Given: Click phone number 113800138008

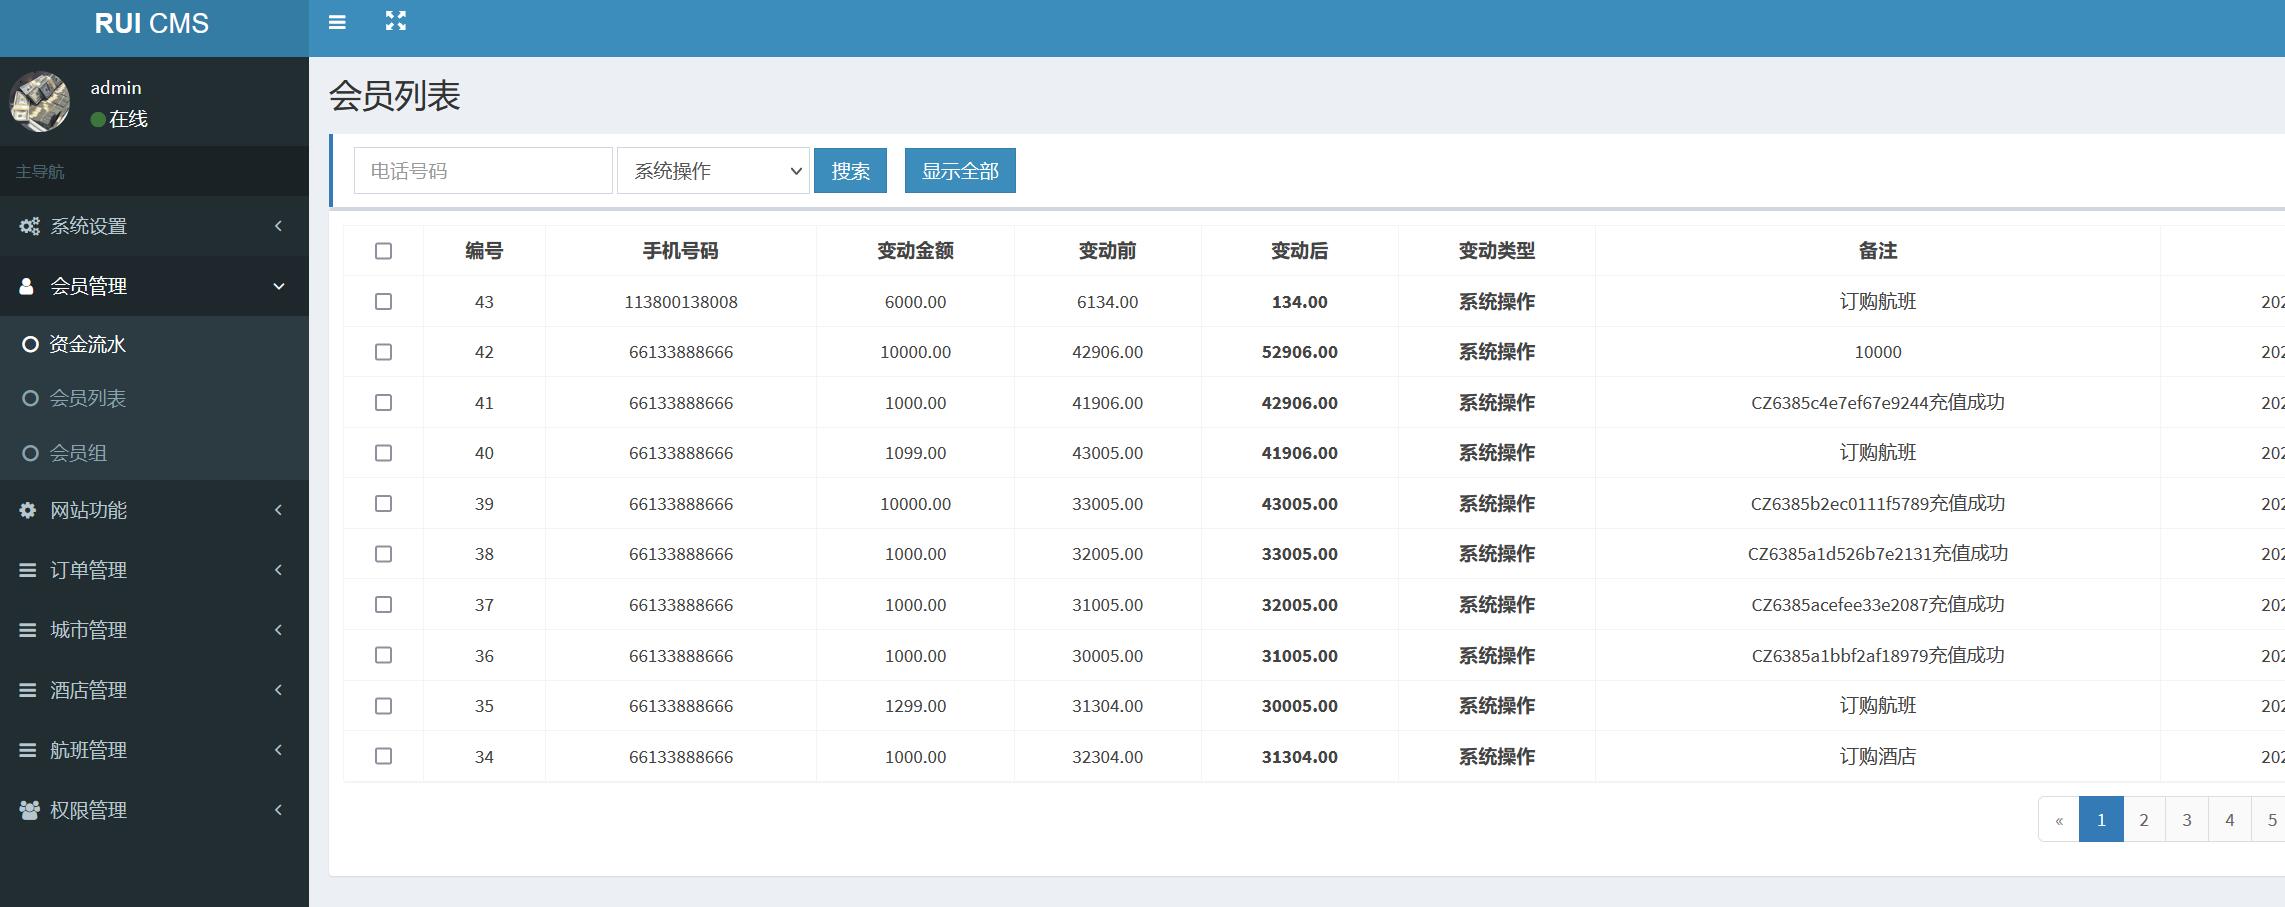Looking at the screenshot, I should 681,302.
